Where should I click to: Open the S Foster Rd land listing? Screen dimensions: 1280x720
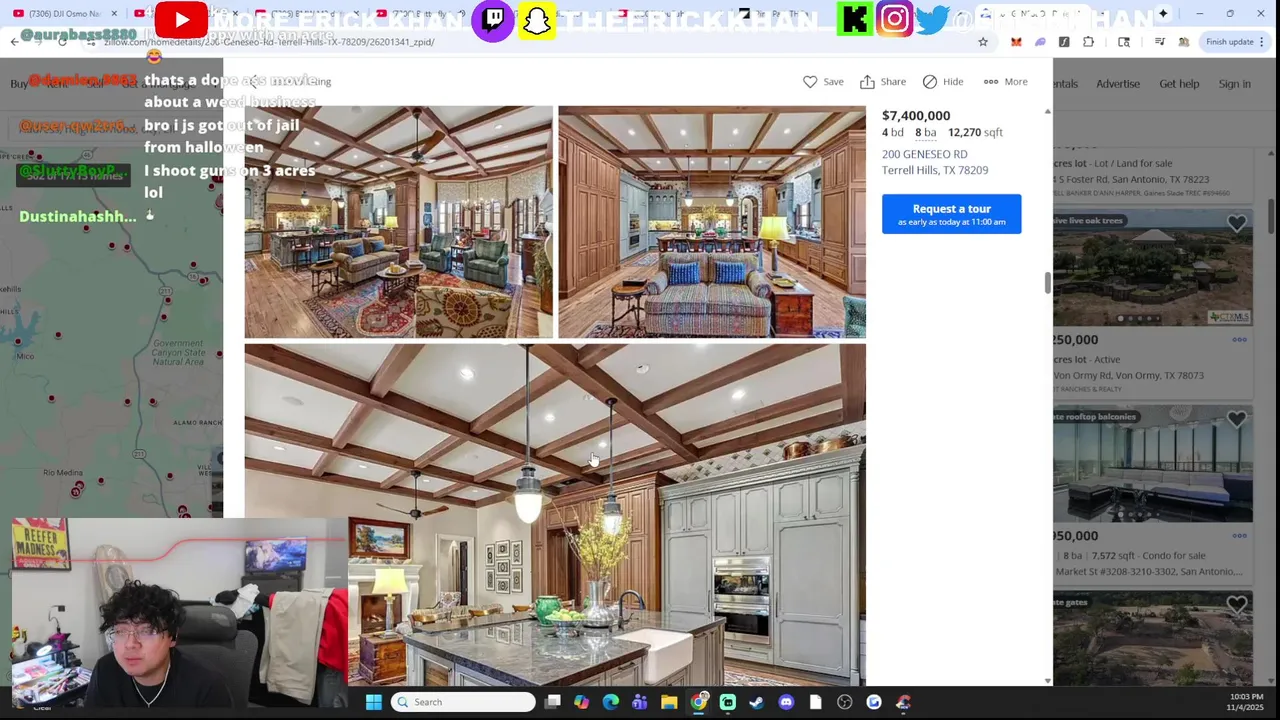(1131, 180)
